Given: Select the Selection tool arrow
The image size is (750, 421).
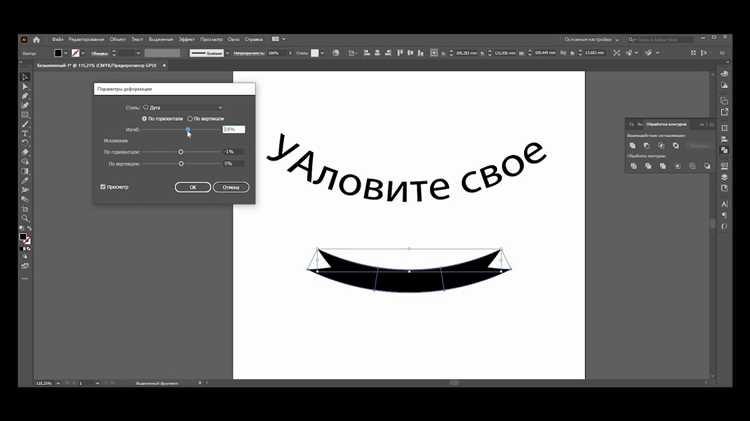Looking at the screenshot, I should click(26, 77).
